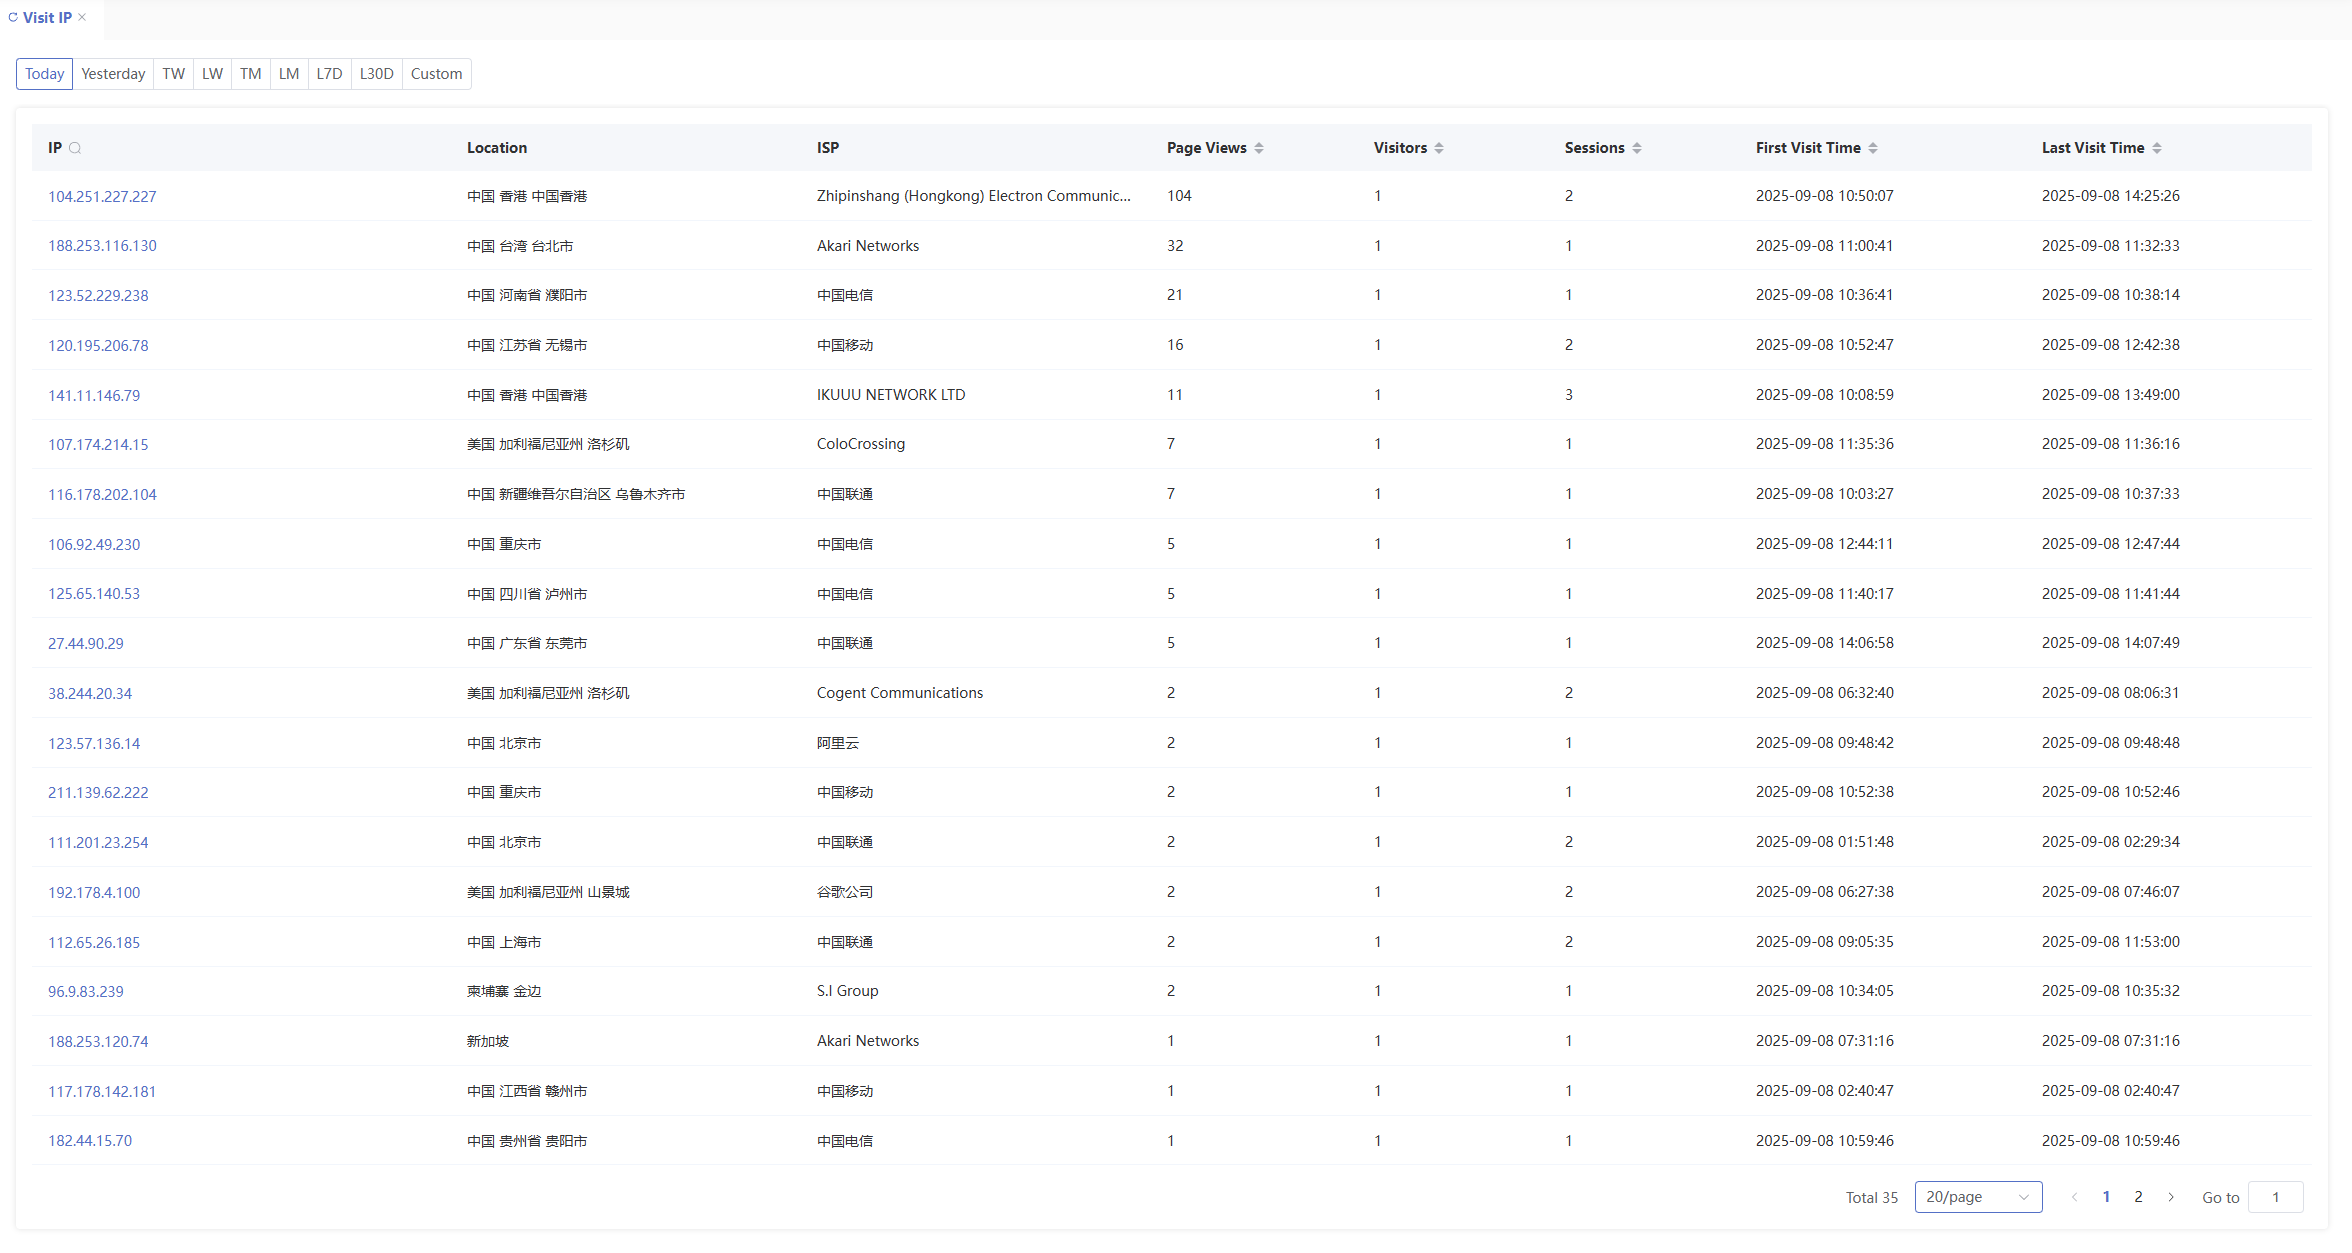Sort by First Visit Time arrows
This screenshot has width=2352, height=1253.
click(1873, 148)
